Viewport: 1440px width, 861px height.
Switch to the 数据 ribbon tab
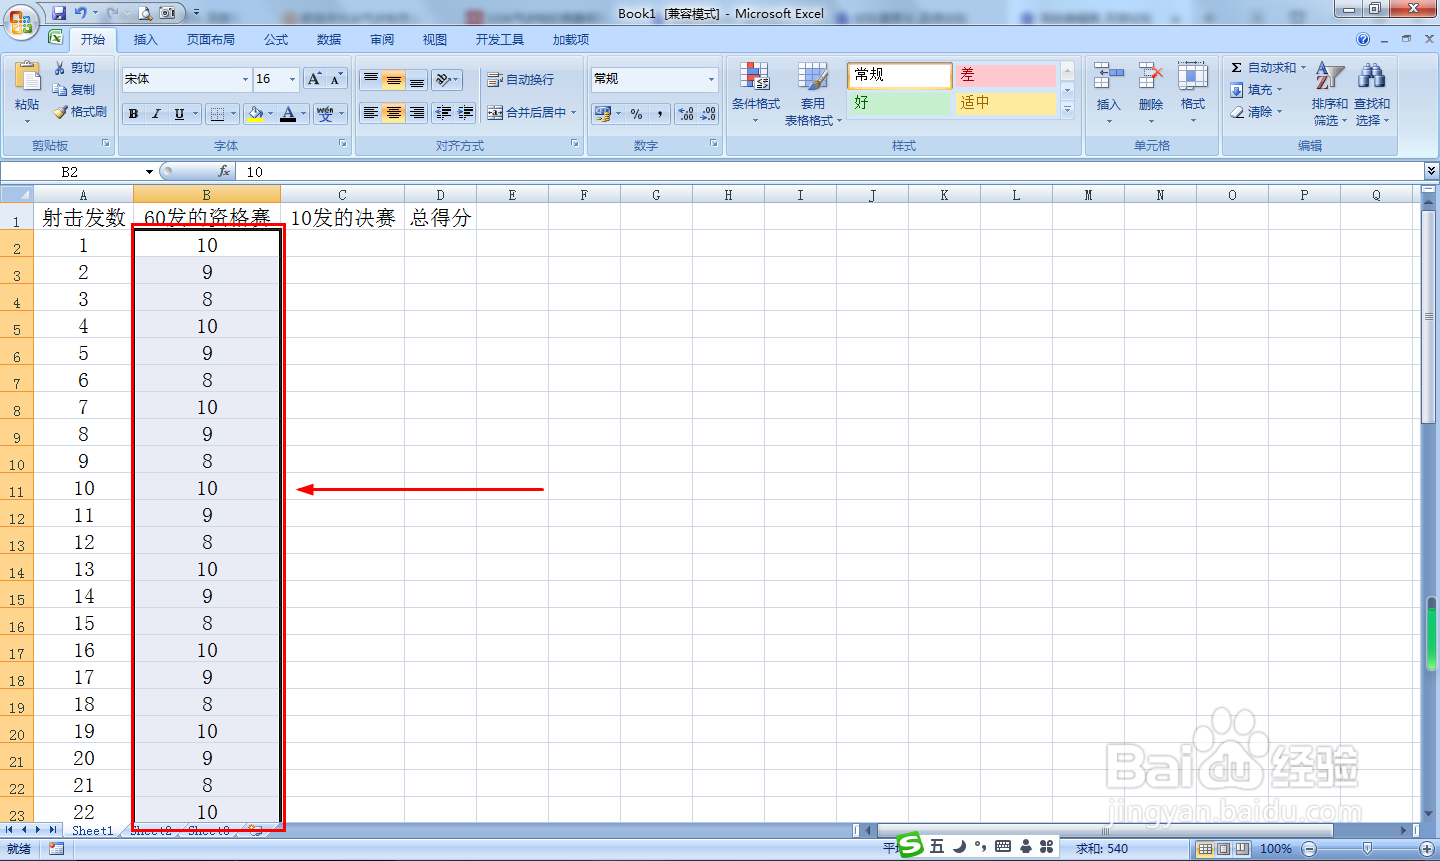[x=329, y=40]
